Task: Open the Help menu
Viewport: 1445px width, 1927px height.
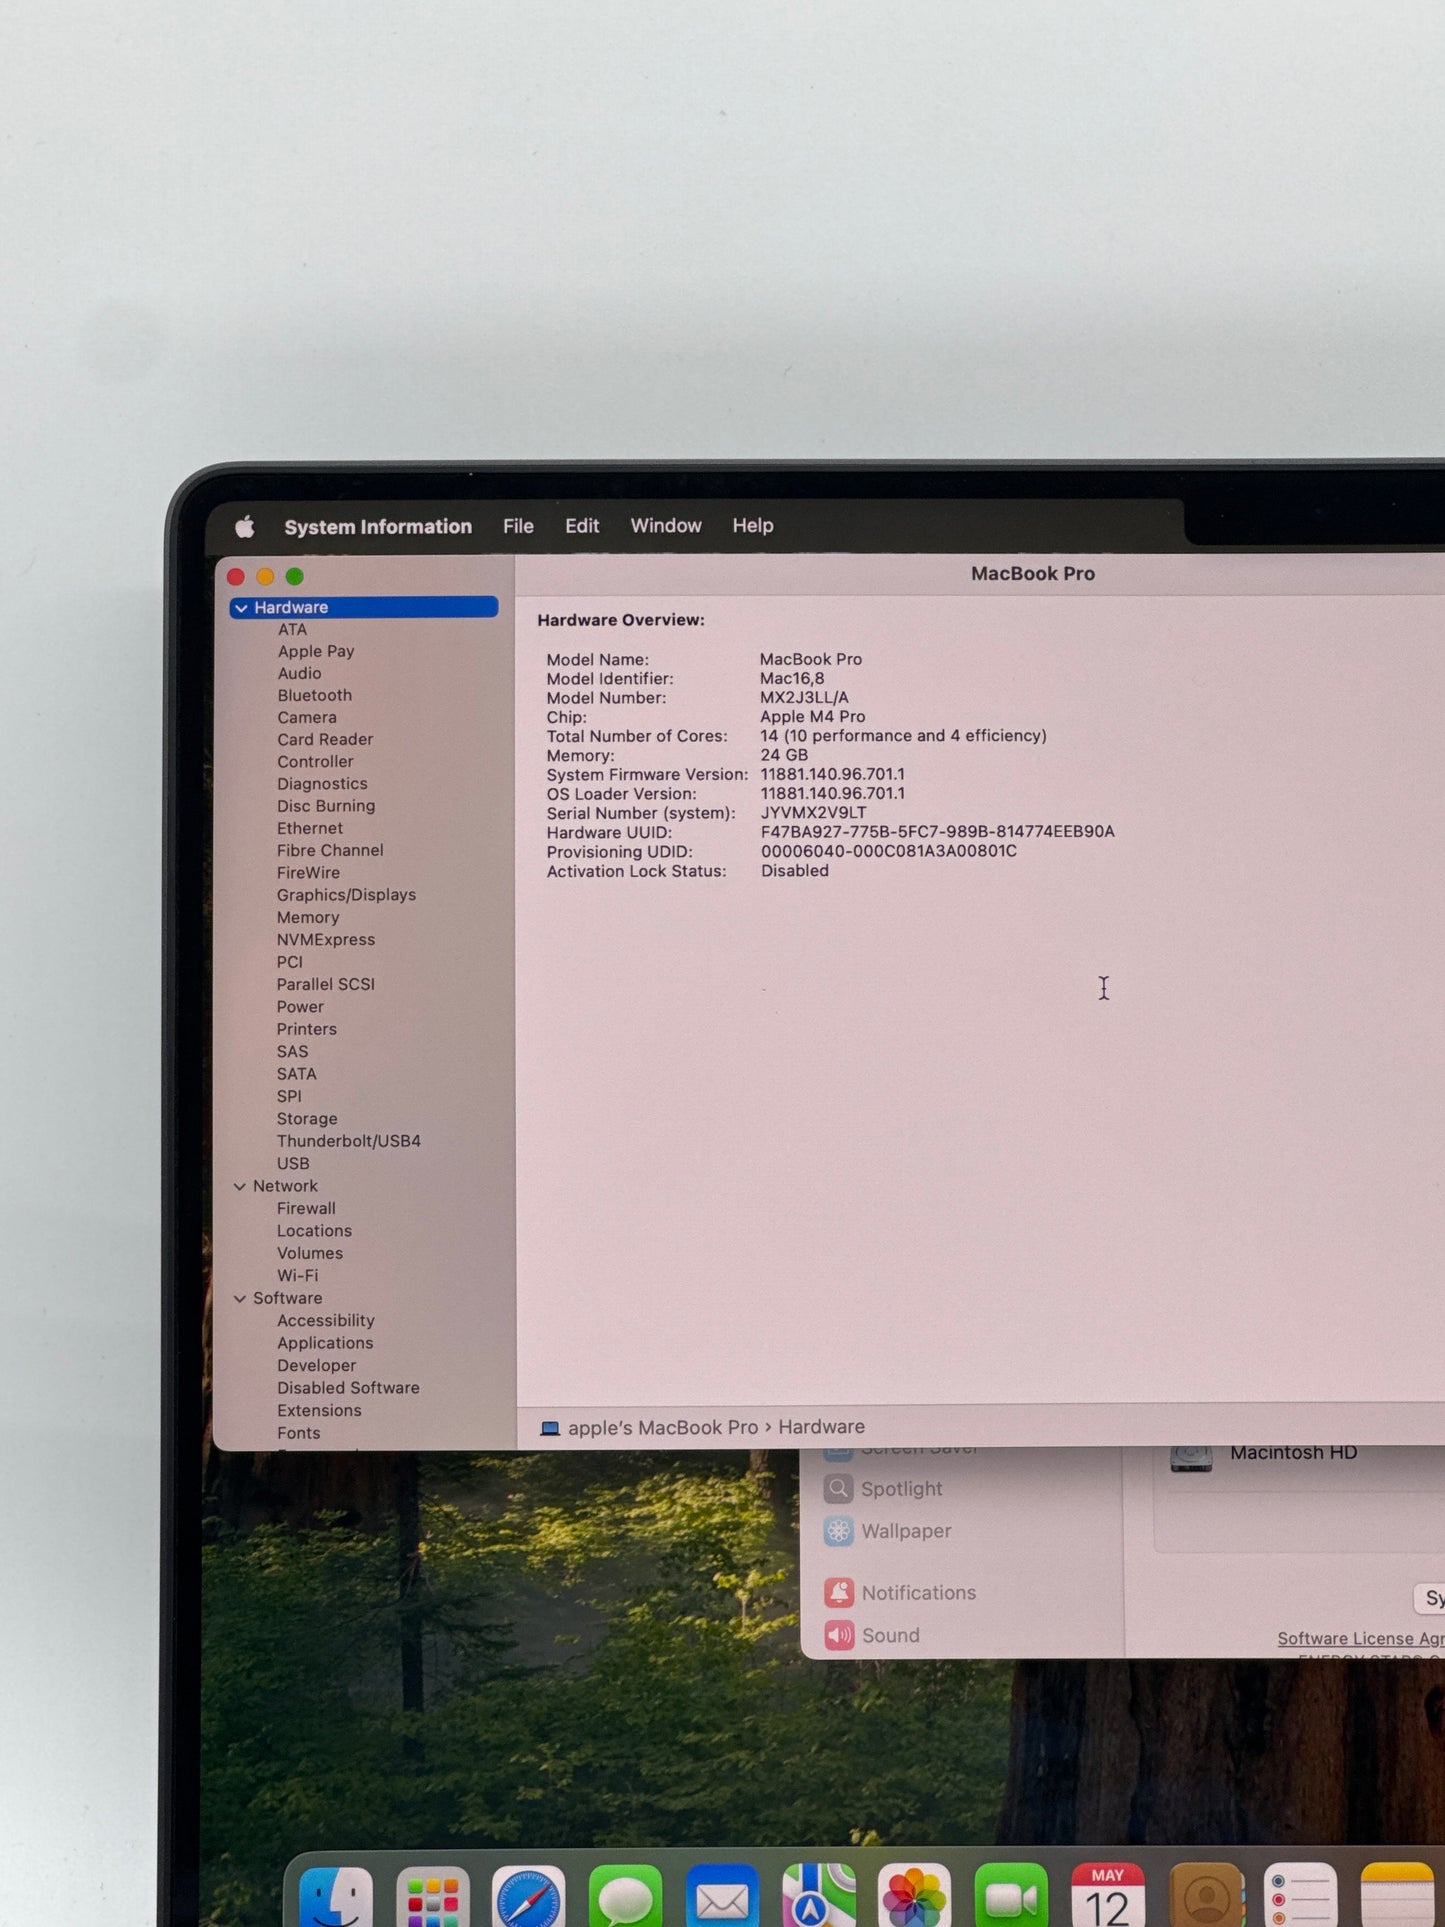Action: pyautogui.click(x=753, y=526)
